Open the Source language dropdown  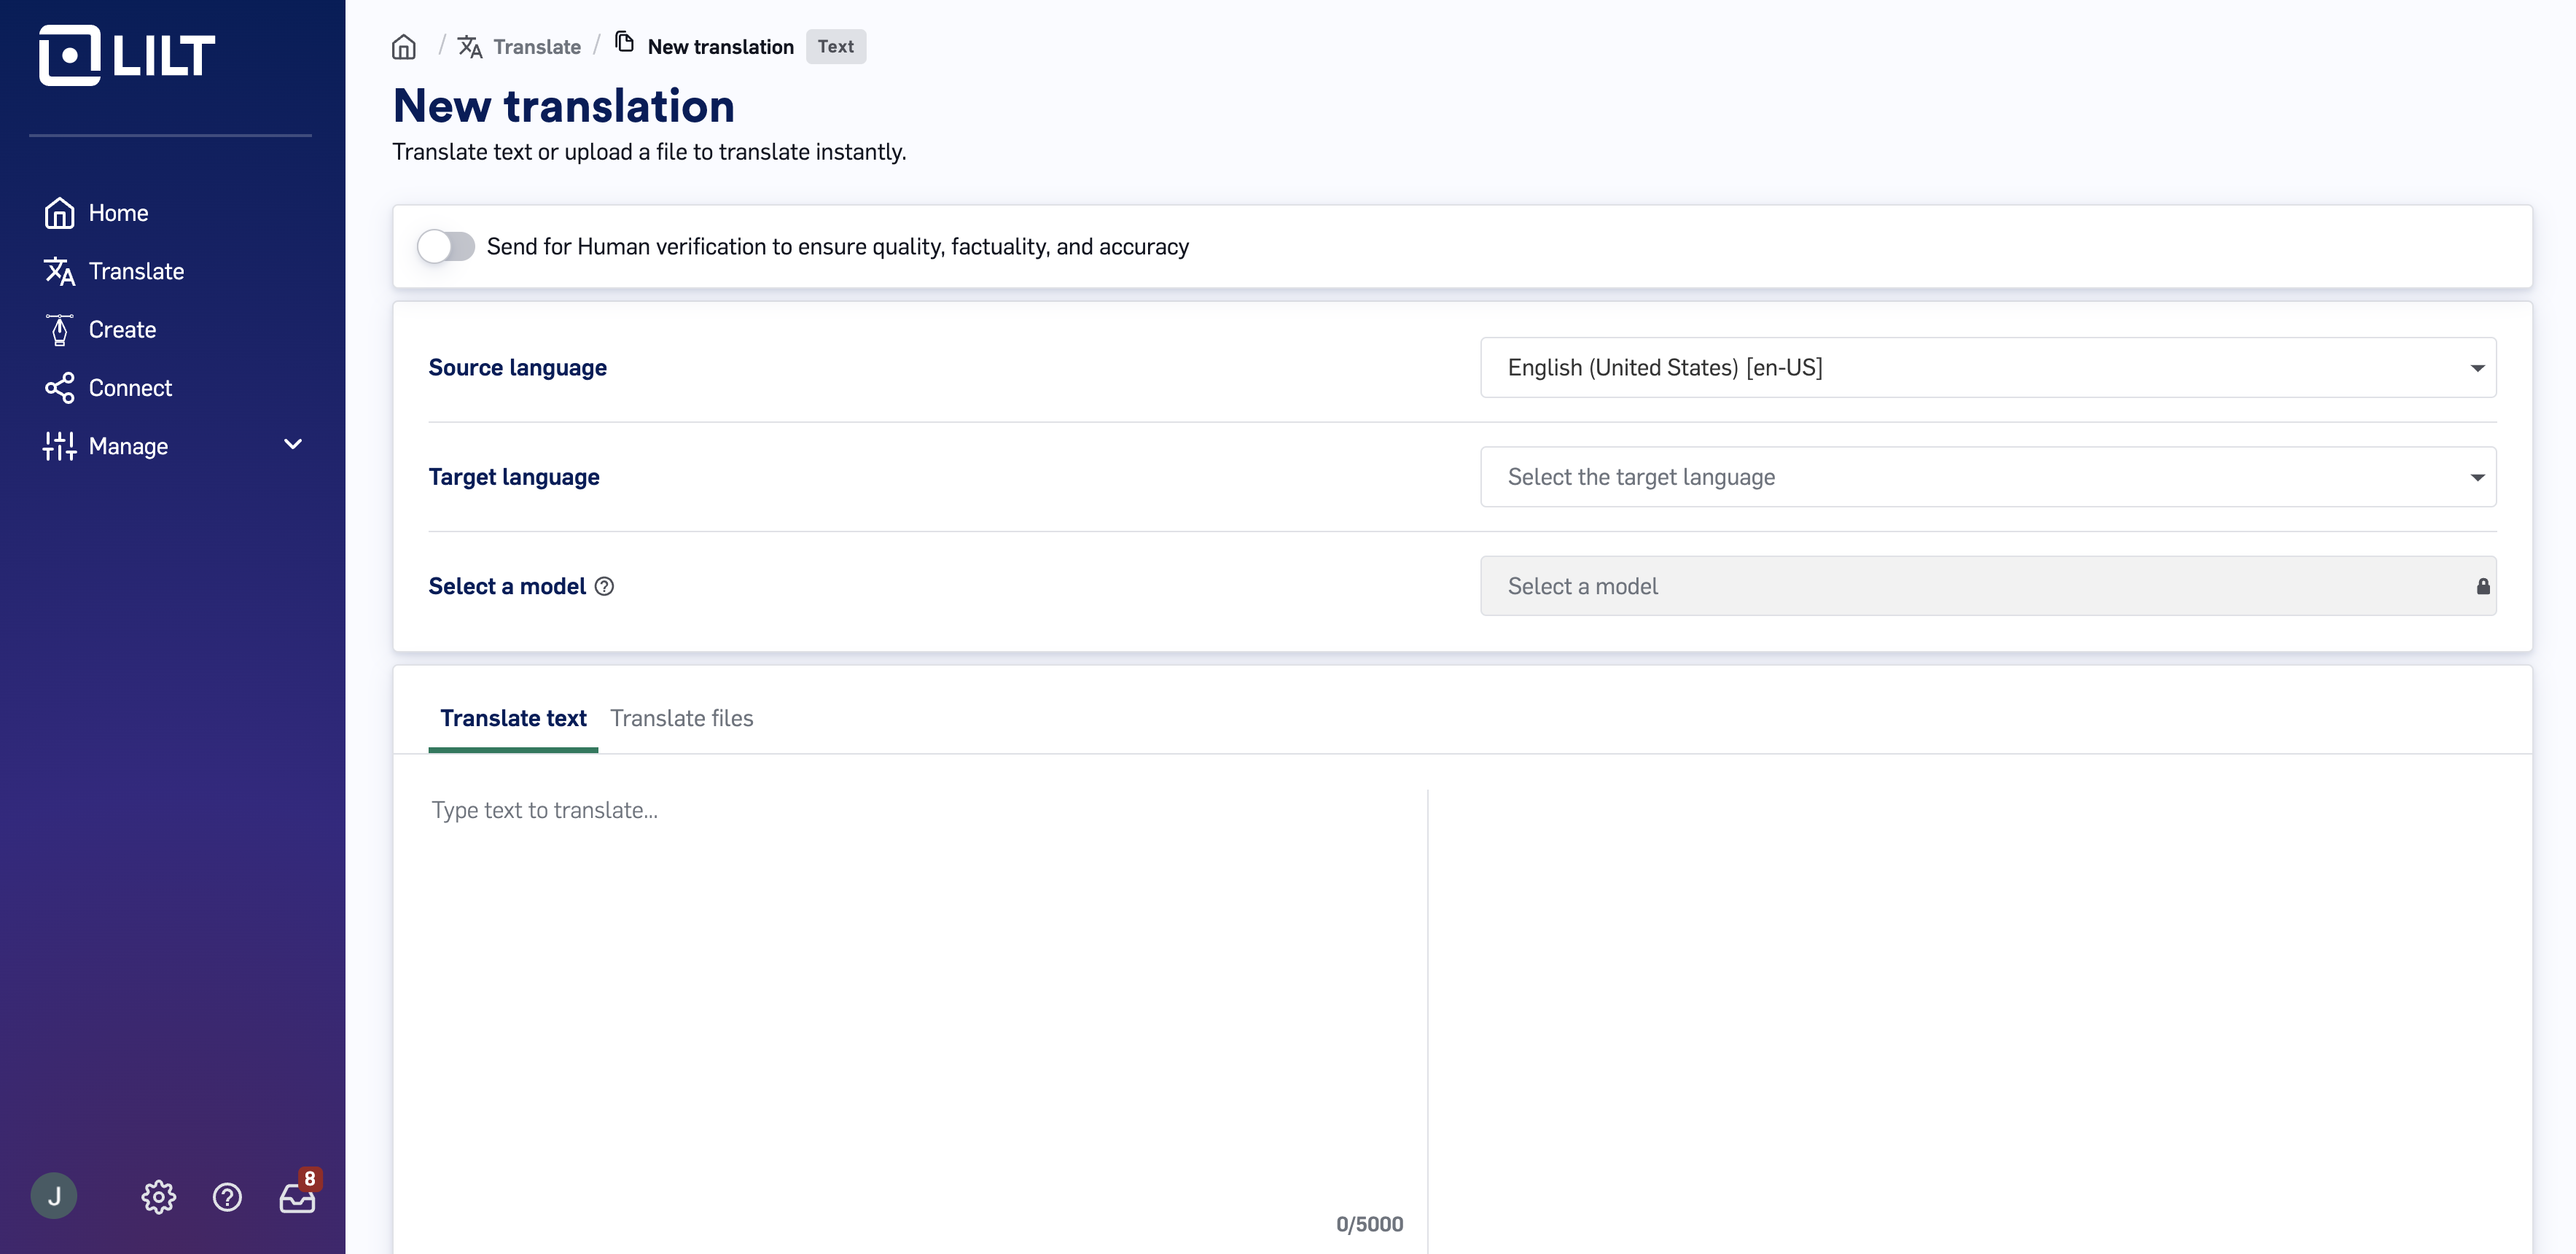point(1988,367)
